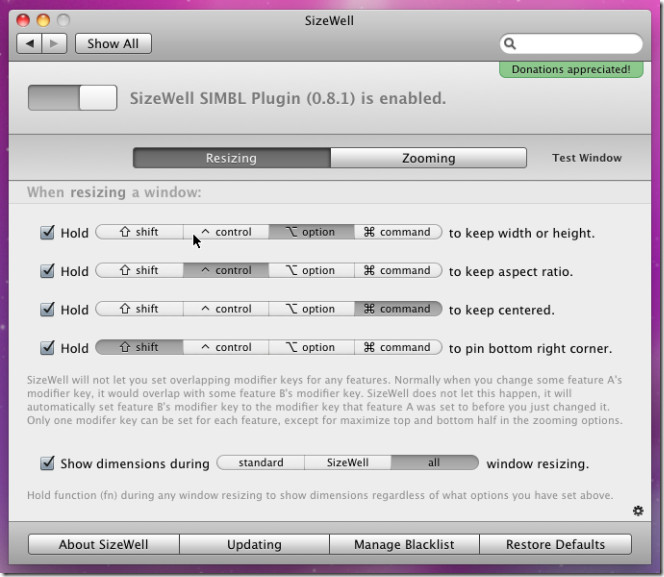Select command for keep centered

(398, 309)
